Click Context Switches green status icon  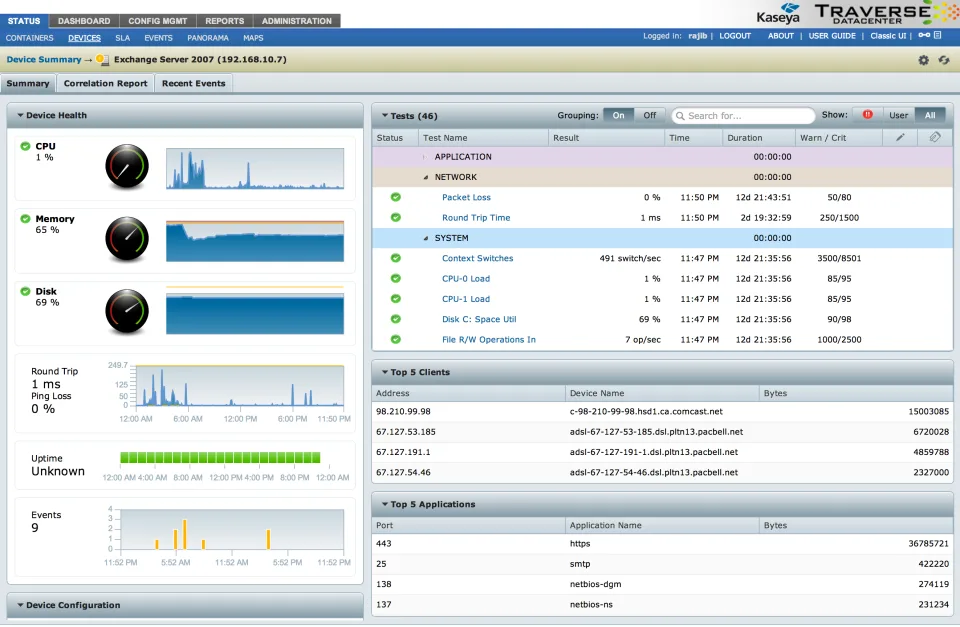point(396,258)
